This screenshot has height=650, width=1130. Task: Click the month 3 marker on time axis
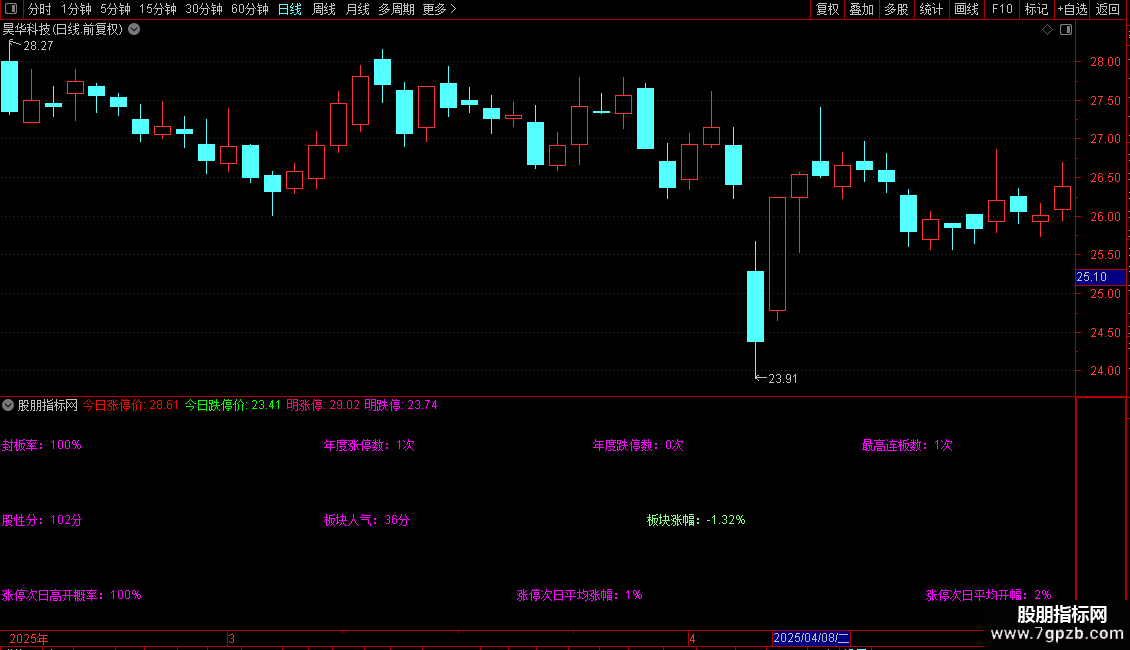pyautogui.click(x=231, y=638)
